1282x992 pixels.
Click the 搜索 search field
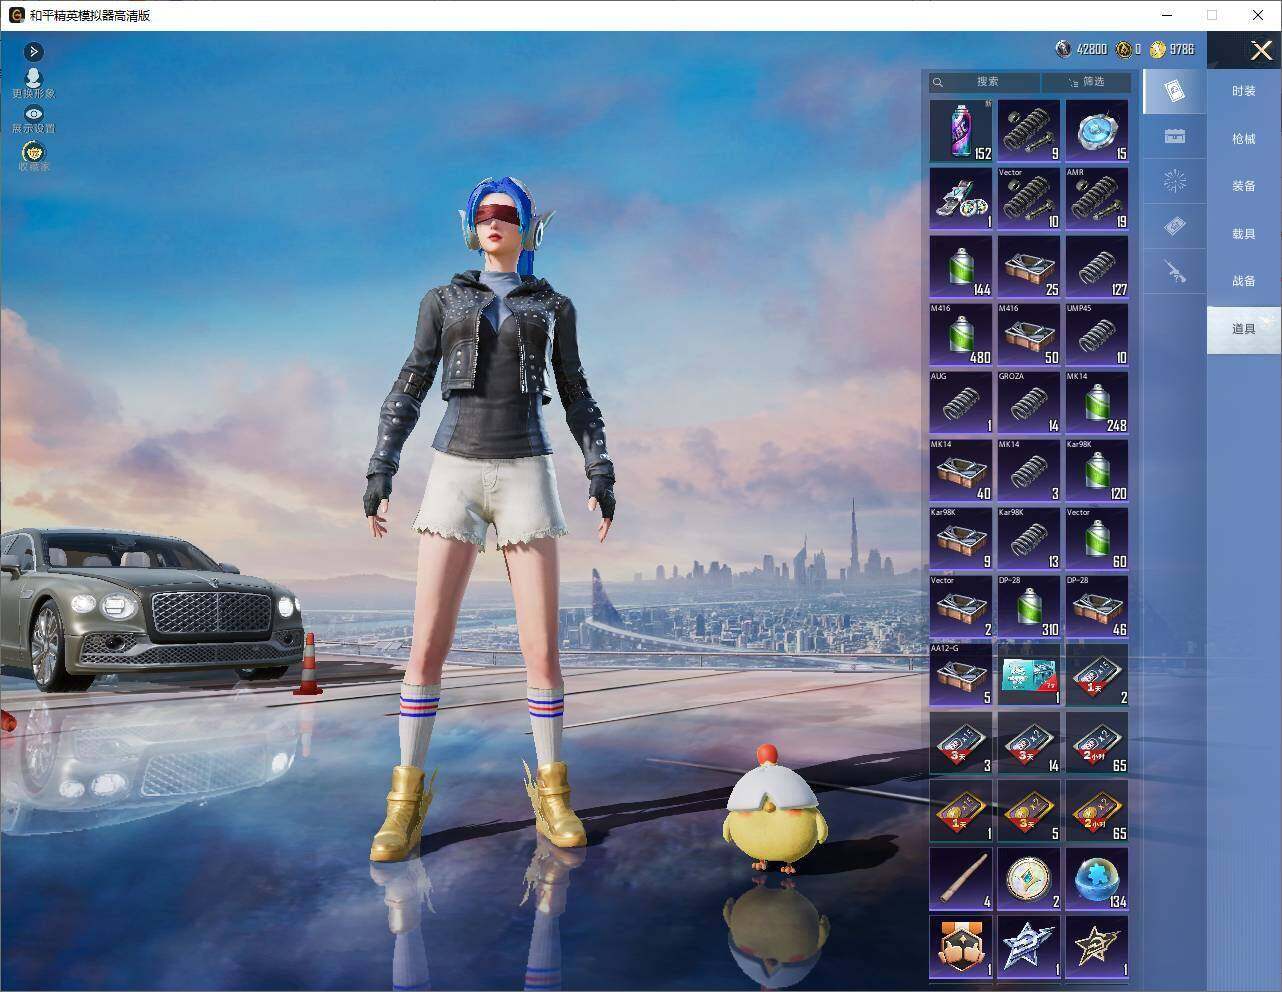[985, 82]
